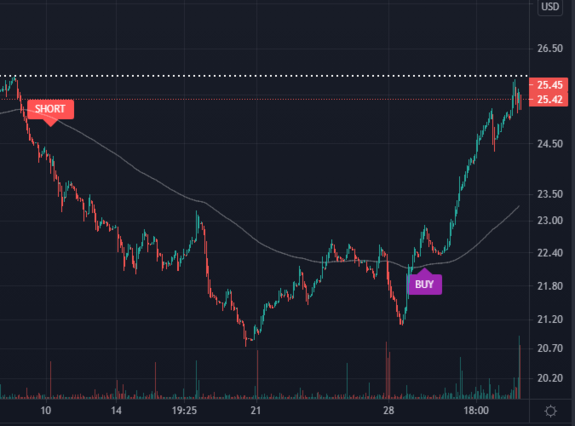Screen dimensions: 575x426
Task: Click the 21.80 price axis value
Action: coord(550,286)
